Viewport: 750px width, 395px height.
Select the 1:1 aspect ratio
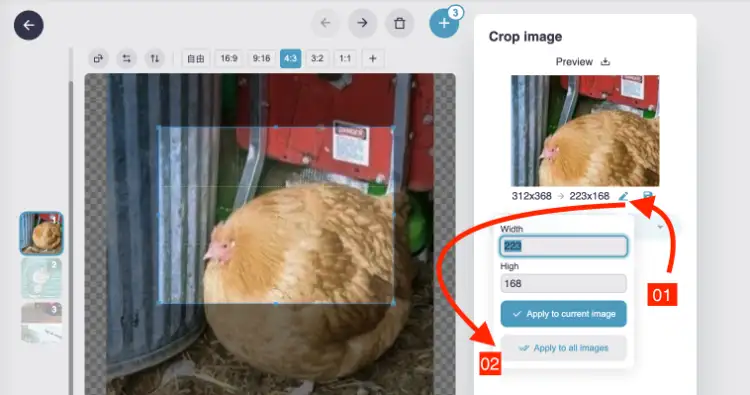coord(345,58)
